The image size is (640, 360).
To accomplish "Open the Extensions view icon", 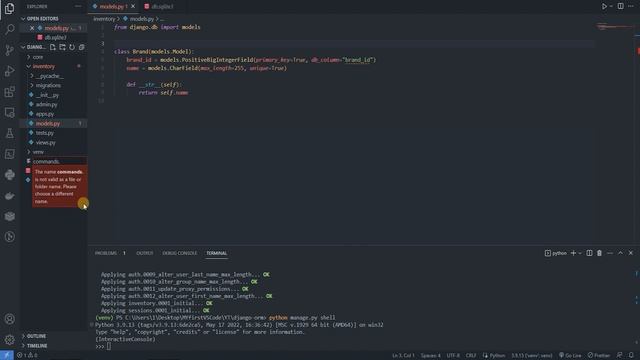I will [x=9, y=91].
